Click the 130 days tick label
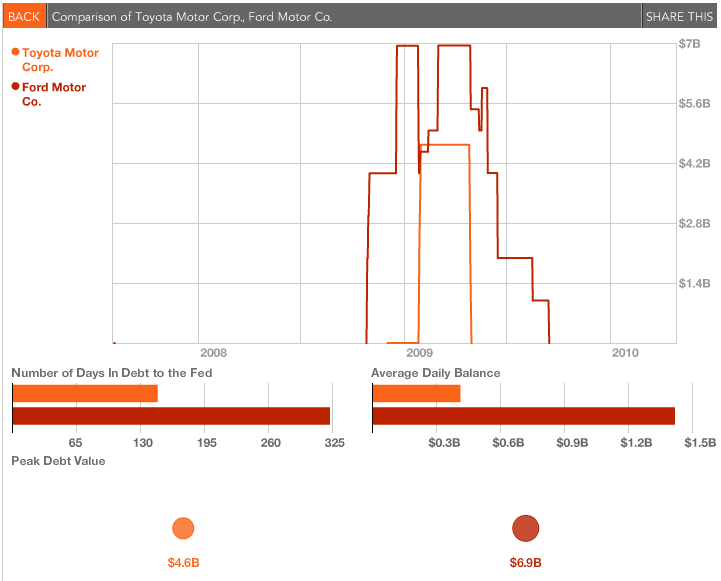This screenshot has width=721, height=581. [143, 443]
